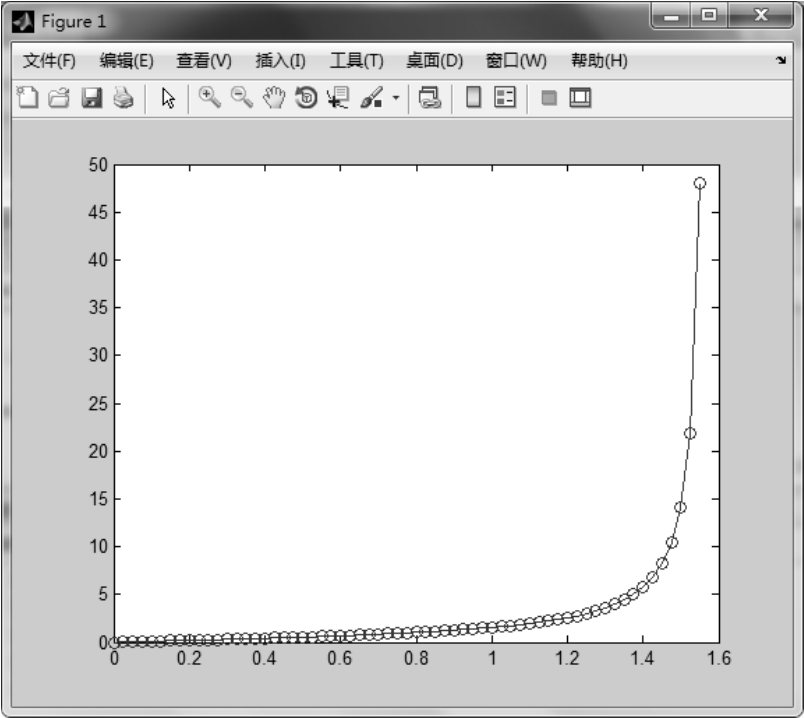Toggle the Edit Plot arrow tool

tap(169, 98)
